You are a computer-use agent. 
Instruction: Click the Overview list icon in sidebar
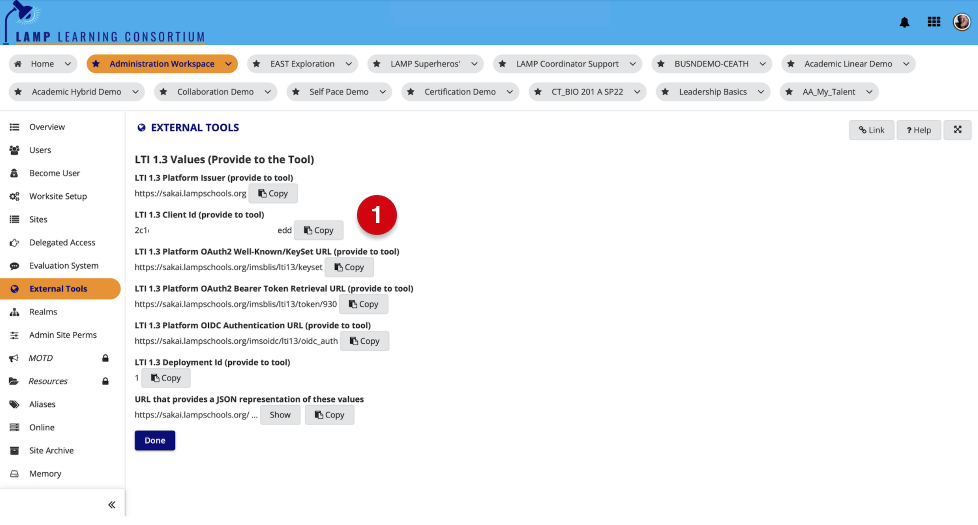[x=14, y=127]
